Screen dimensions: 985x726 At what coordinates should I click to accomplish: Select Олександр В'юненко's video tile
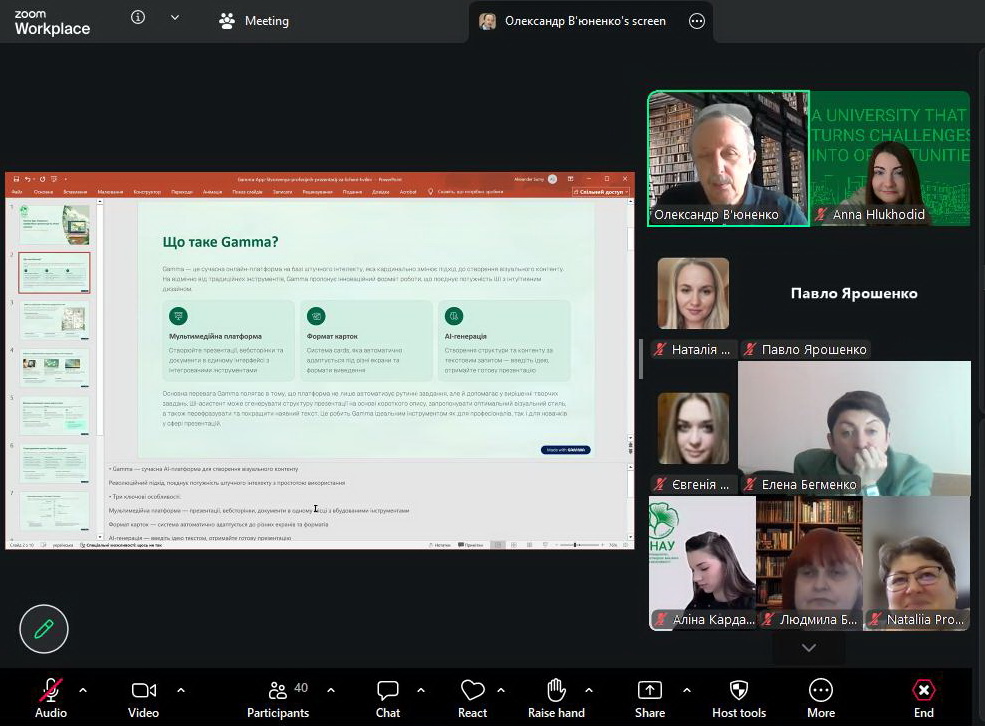coord(727,158)
